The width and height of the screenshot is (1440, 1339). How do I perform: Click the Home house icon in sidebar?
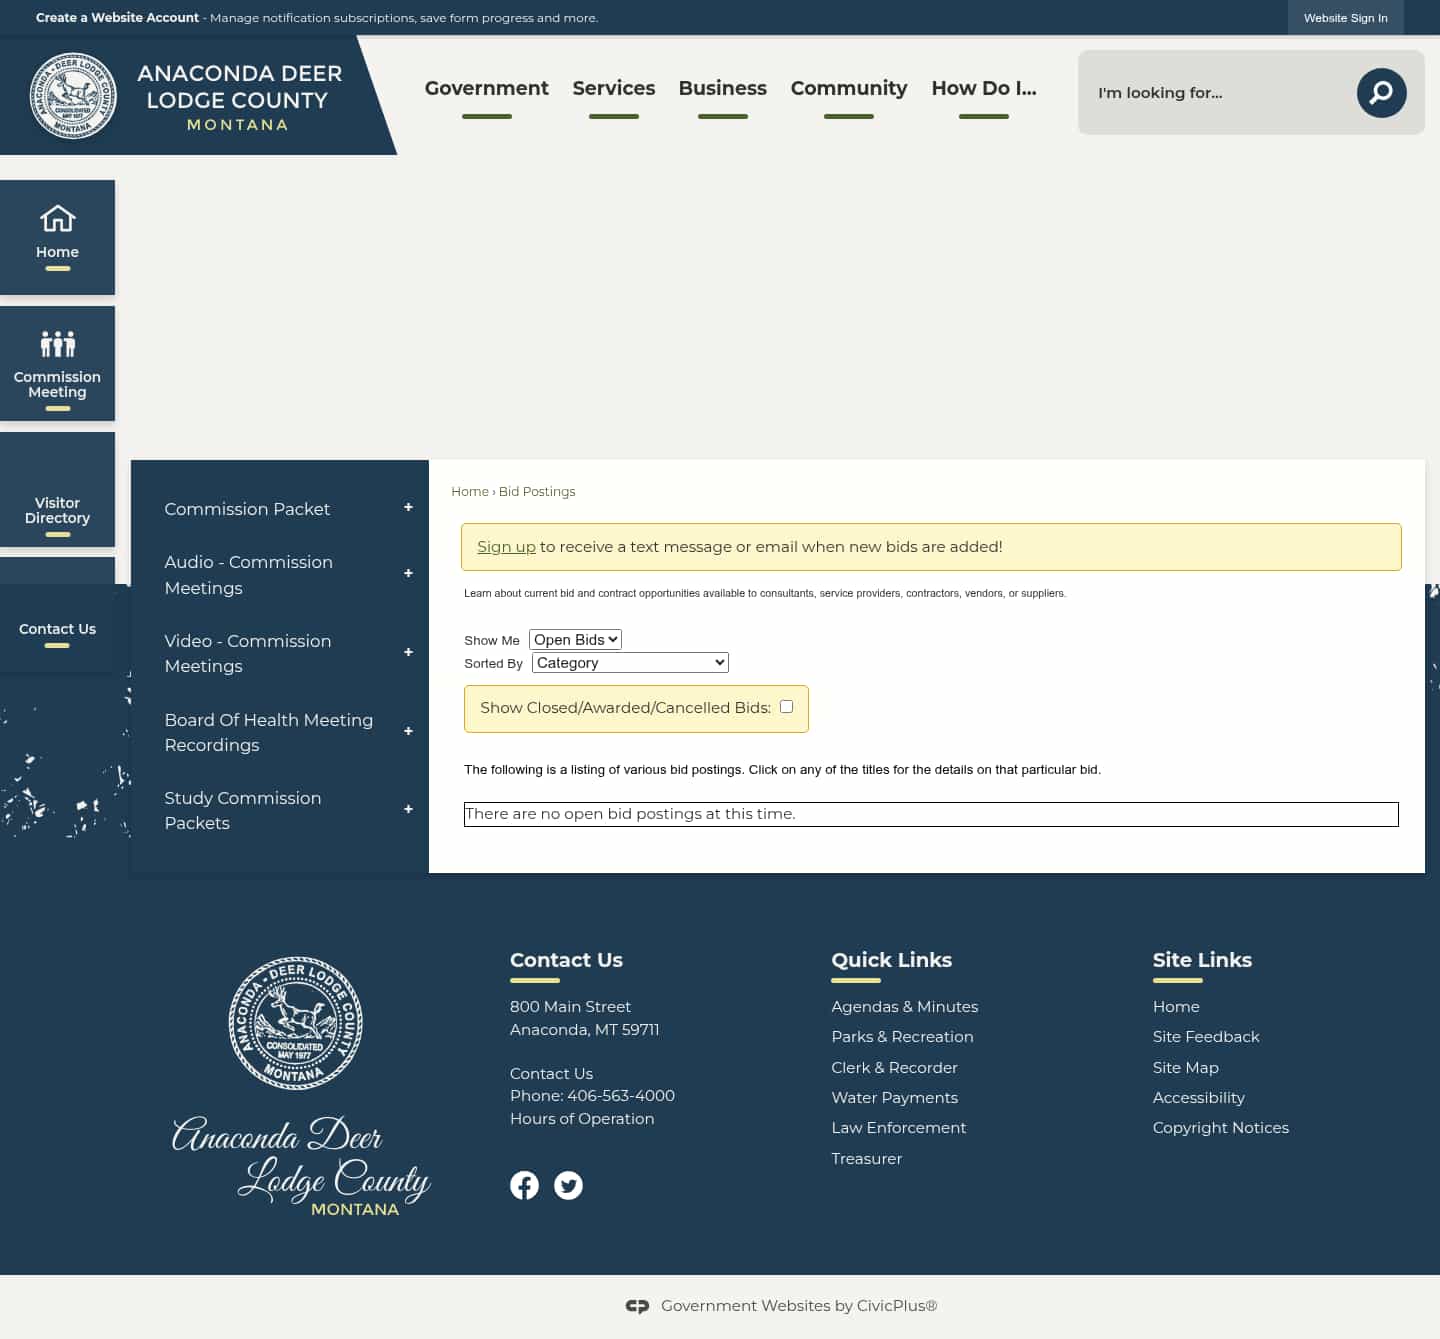point(57,218)
